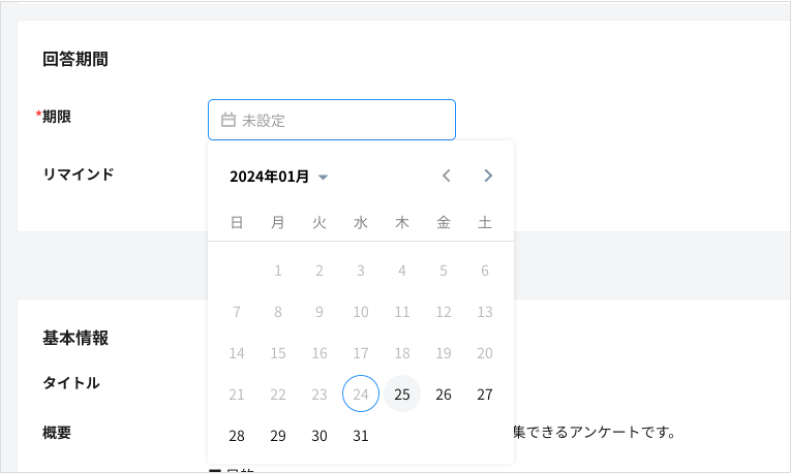The height and width of the screenshot is (474, 792).
Task: Click today's circled date 24
Action: [x=361, y=394]
